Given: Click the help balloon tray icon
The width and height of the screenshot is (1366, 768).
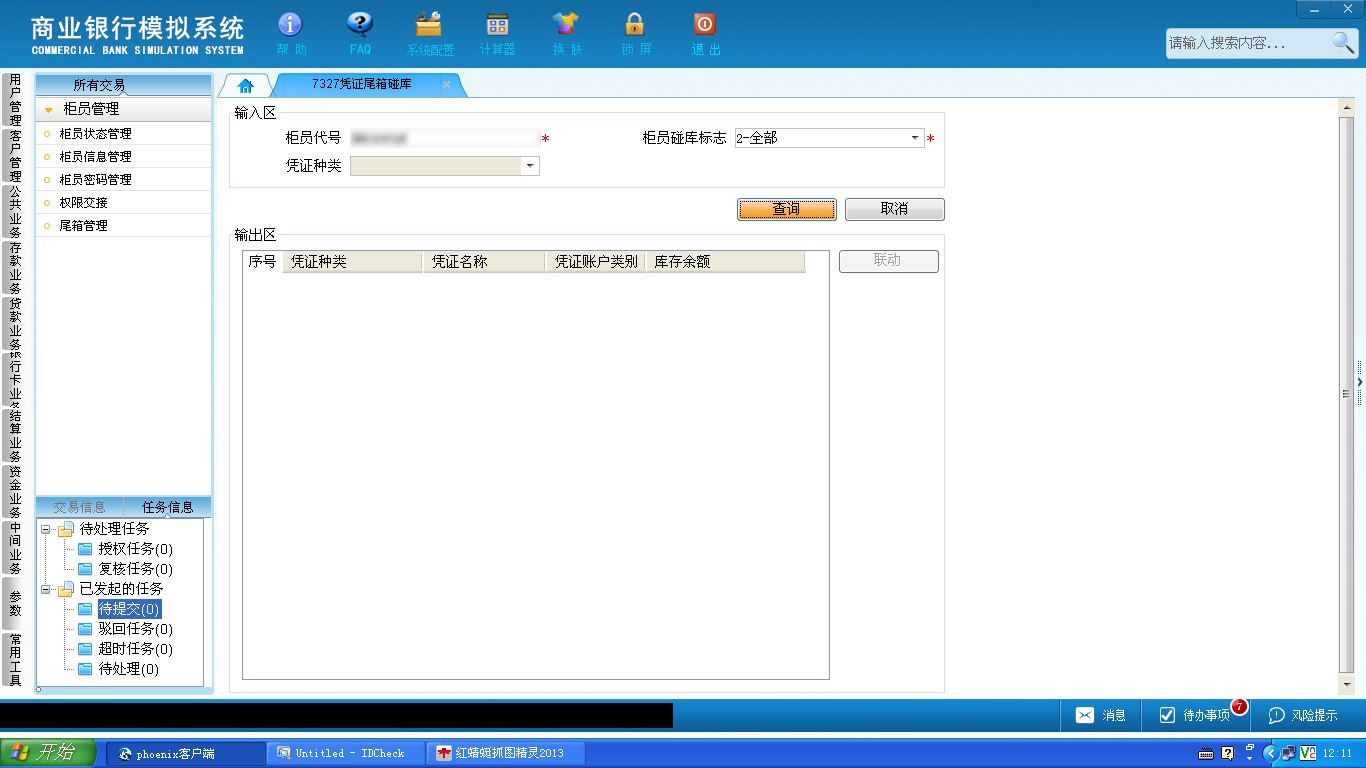Looking at the screenshot, I should point(1228,753).
